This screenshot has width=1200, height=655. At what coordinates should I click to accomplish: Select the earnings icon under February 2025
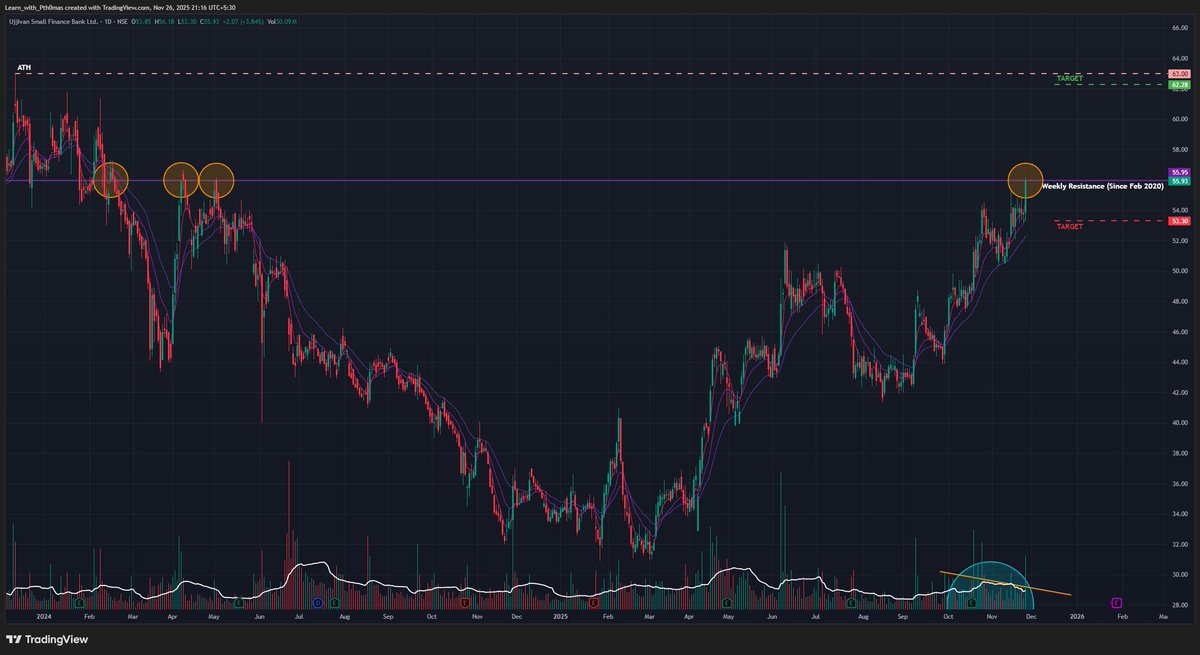(x=592, y=604)
